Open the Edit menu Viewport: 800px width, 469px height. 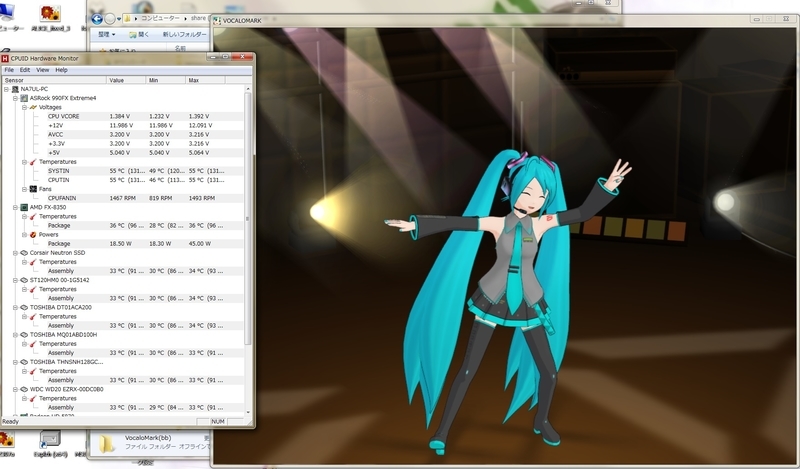point(25,70)
